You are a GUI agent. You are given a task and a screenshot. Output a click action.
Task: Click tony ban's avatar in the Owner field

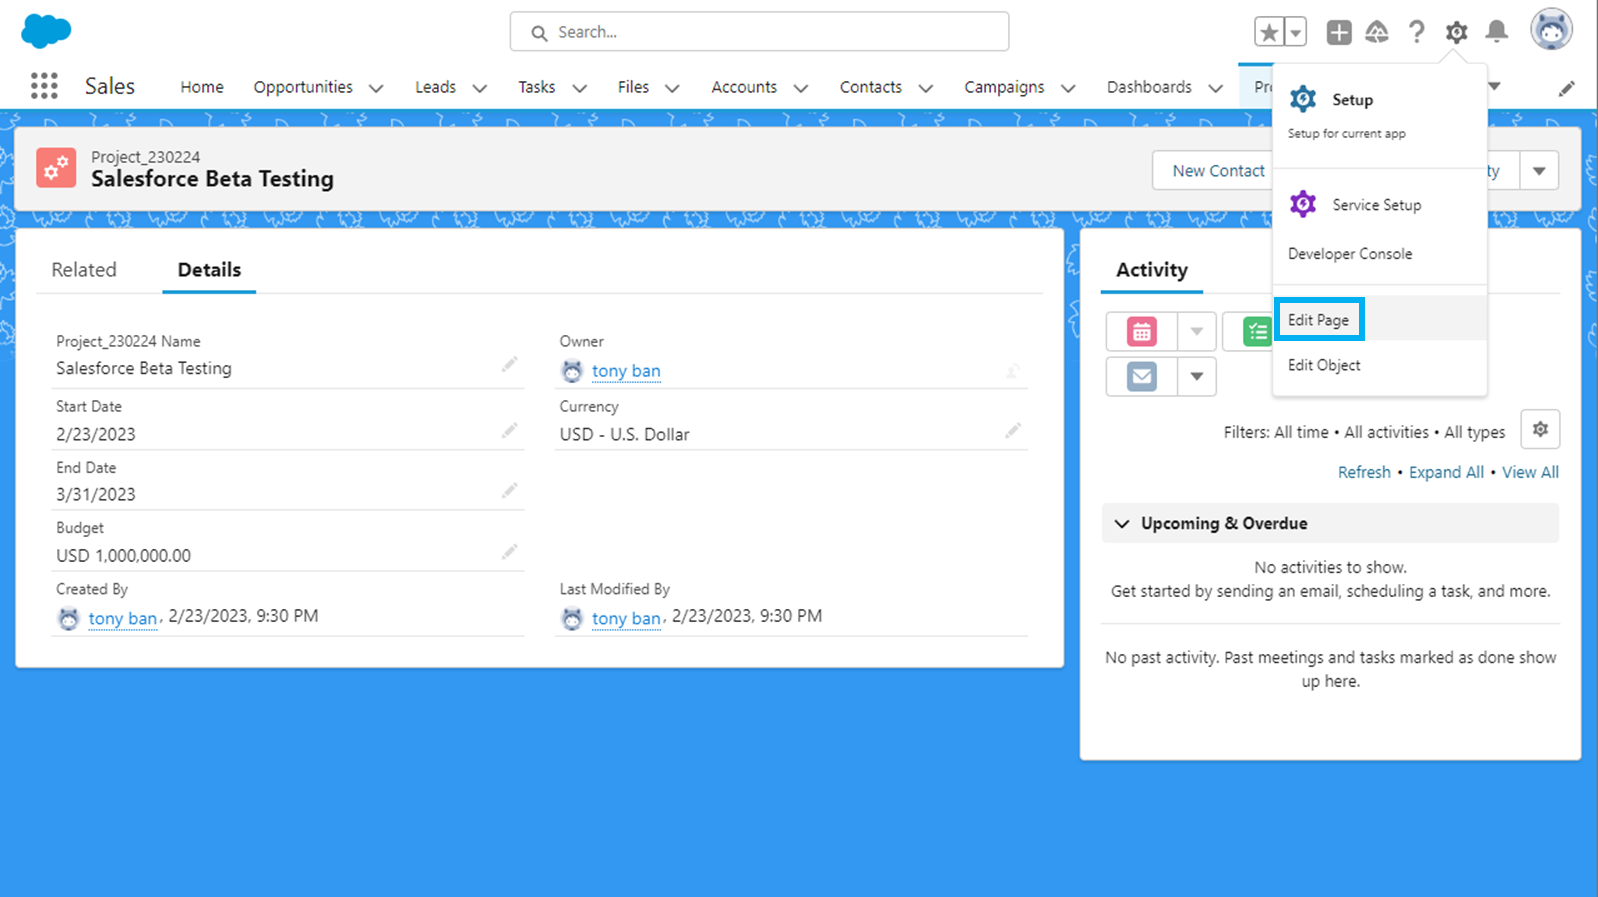coord(572,371)
